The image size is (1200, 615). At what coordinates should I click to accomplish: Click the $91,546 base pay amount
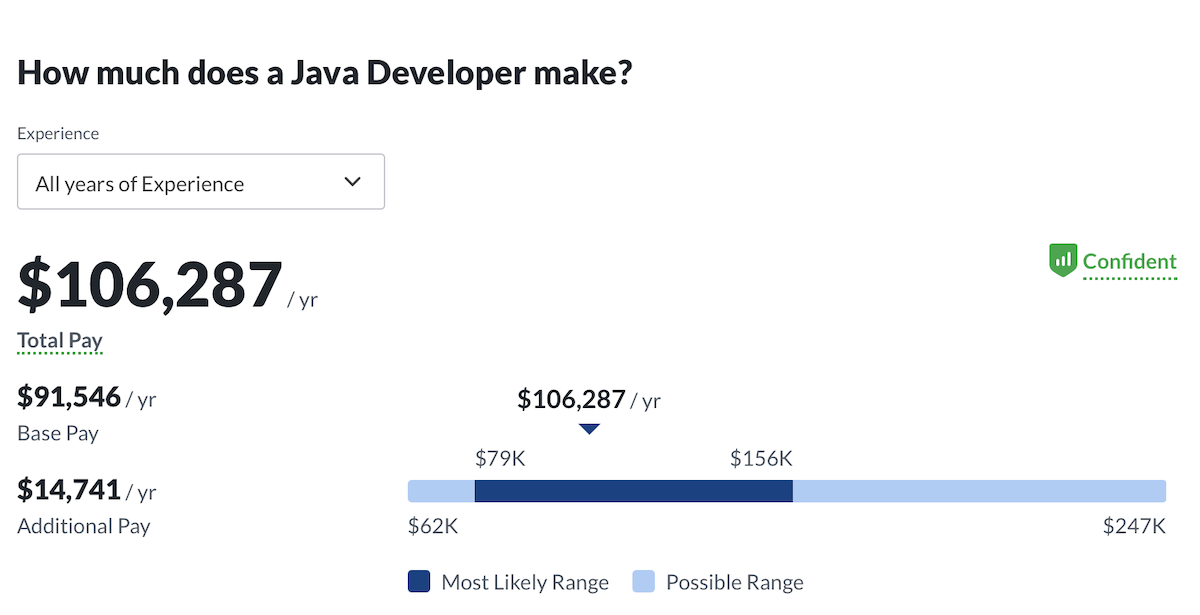pyautogui.click(x=69, y=397)
